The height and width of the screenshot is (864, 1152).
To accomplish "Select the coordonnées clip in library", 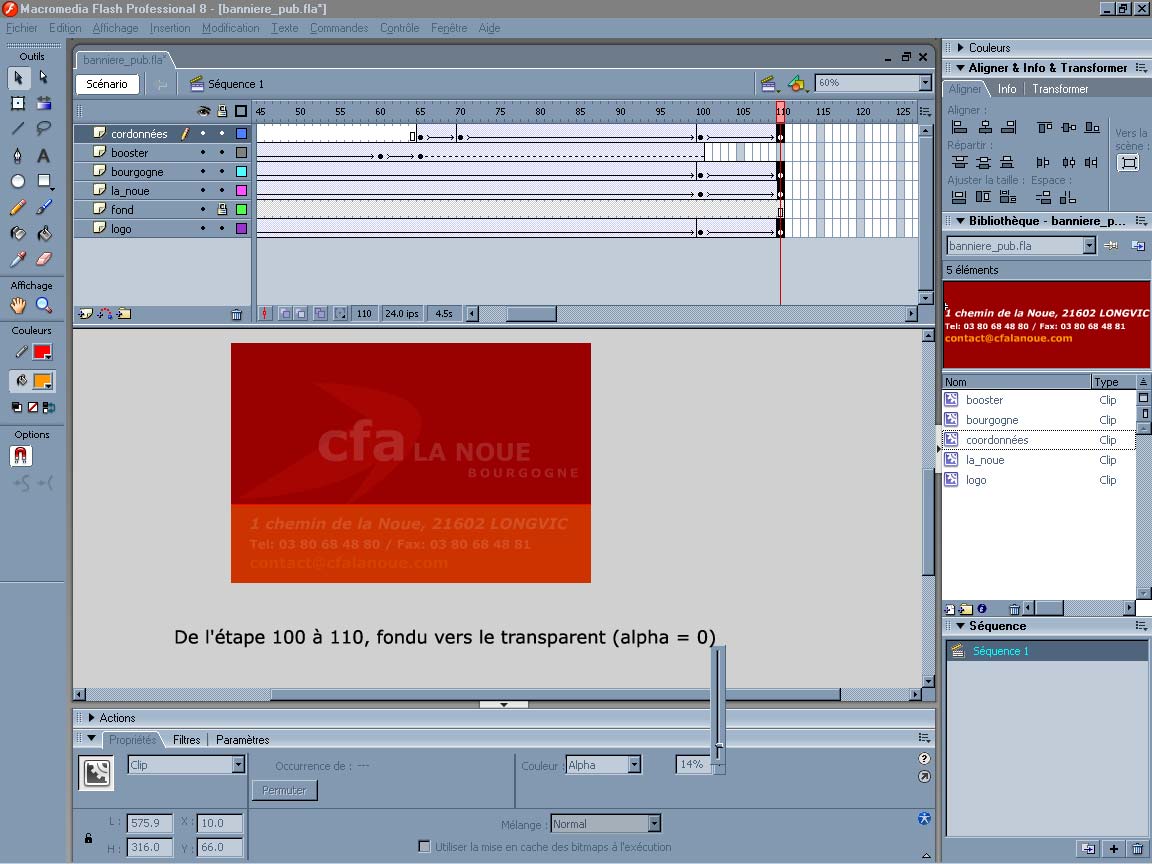I will pos(1039,440).
